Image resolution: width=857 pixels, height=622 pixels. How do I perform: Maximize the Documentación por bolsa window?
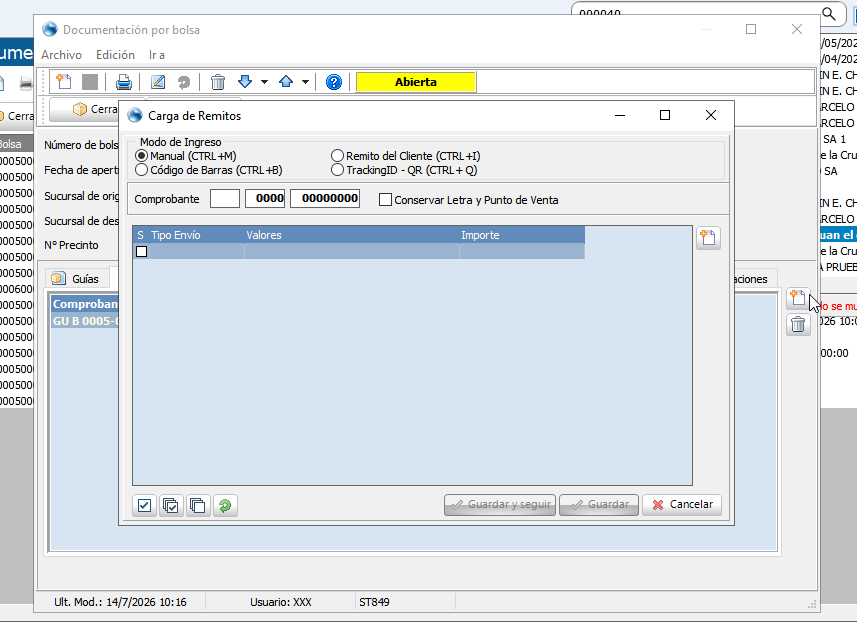click(x=751, y=29)
